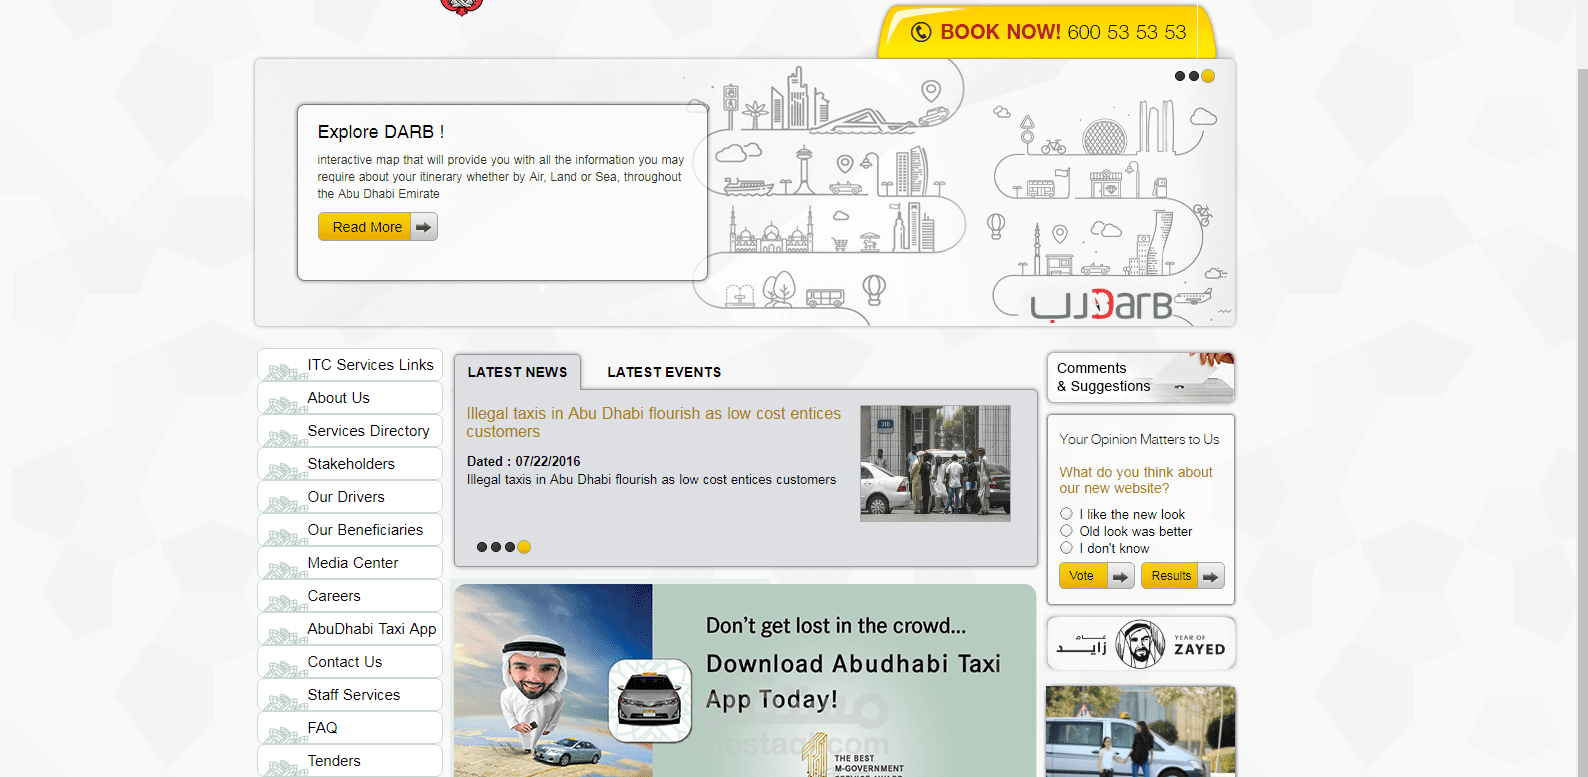
Task: Open Staff Services menu item
Action: click(350, 695)
